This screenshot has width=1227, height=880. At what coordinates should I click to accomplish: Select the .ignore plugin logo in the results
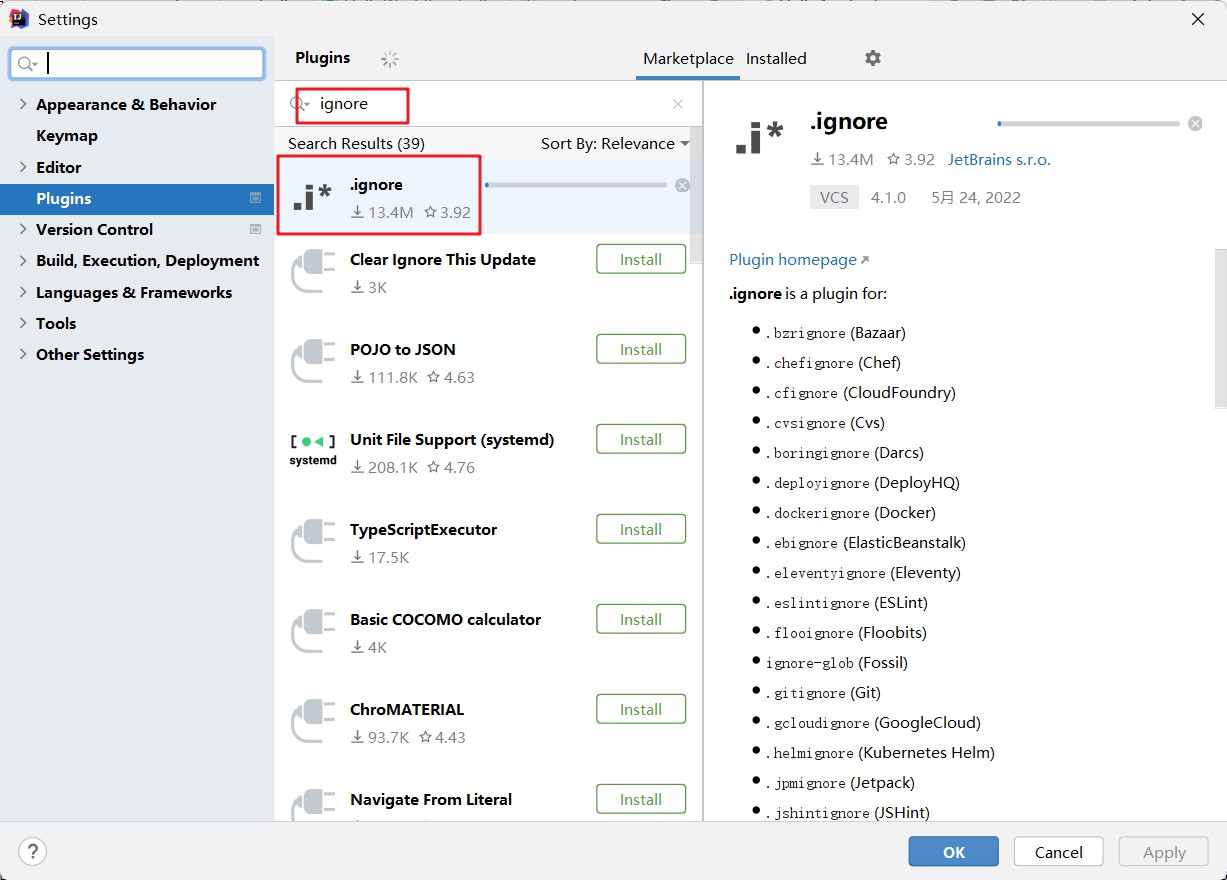click(x=312, y=198)
